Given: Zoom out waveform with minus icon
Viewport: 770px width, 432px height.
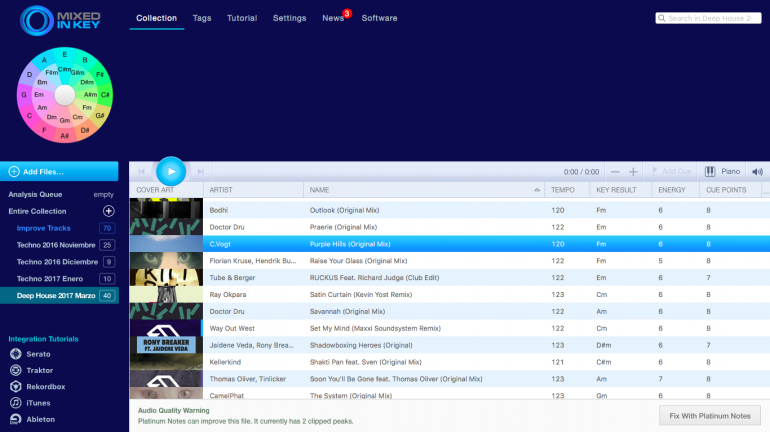Looking at the screenshot, I should click(x=615, y=171).
